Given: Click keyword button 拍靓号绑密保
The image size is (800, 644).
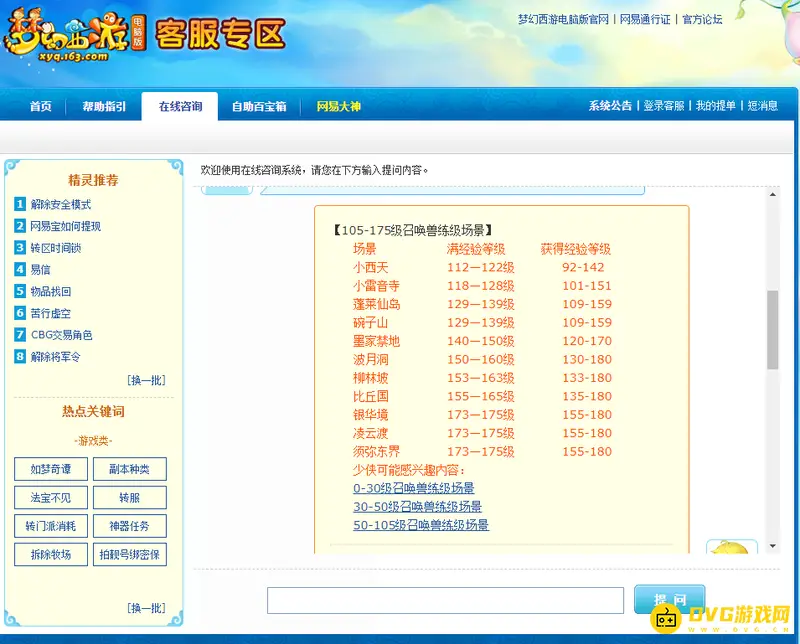Looking at the screenshot, I should tap(130, 554).
